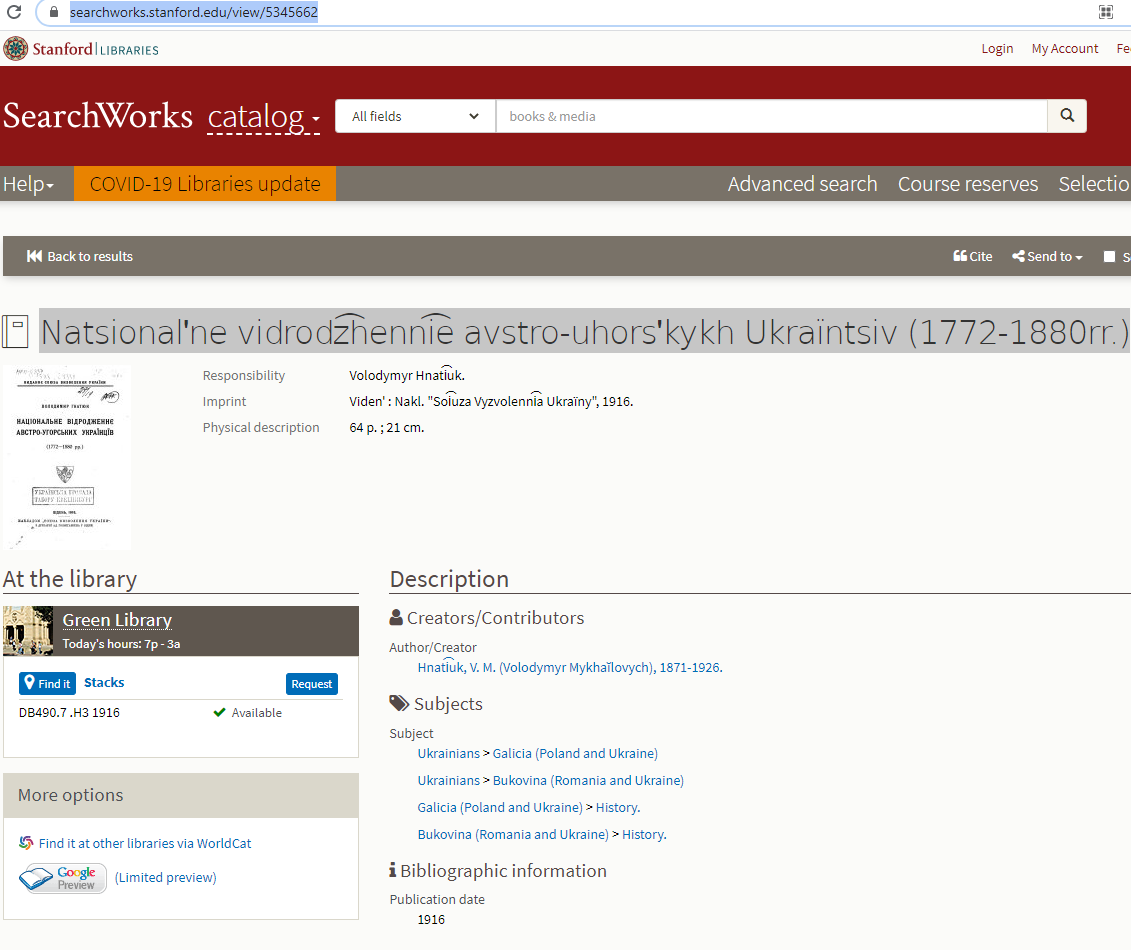
Task: Open COVID-19 Libraries update tab
Action: click(205, 184)
